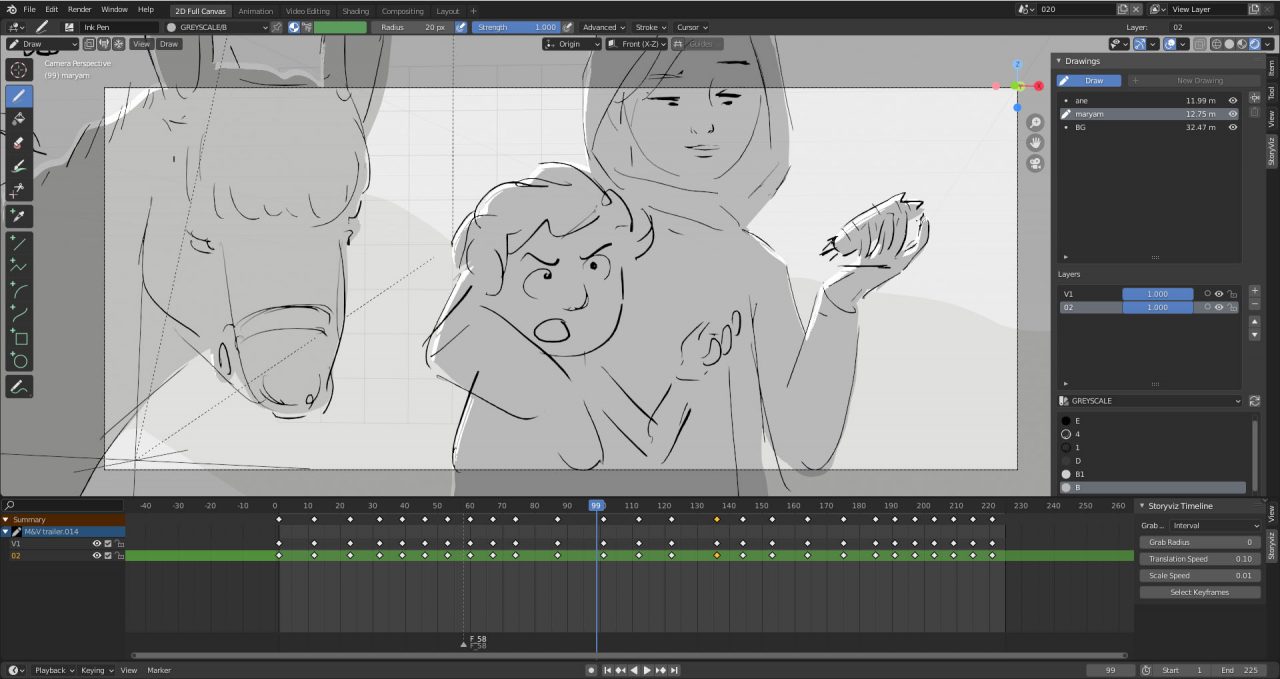Activate the Cutter tool

[18, 191]
